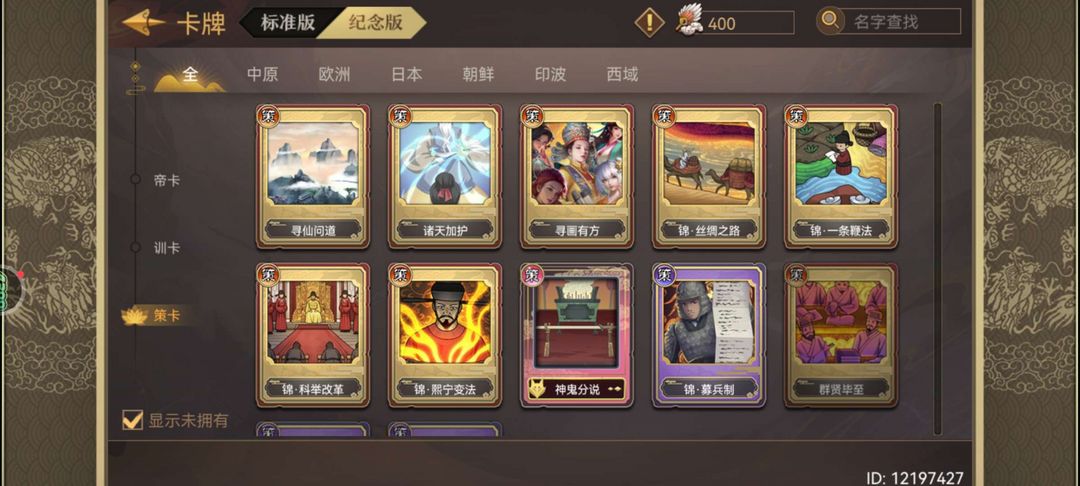This screenshot has width=1080, height=486.
Task: Choose the 训卡 category
Action: click(x=167, y=248)
